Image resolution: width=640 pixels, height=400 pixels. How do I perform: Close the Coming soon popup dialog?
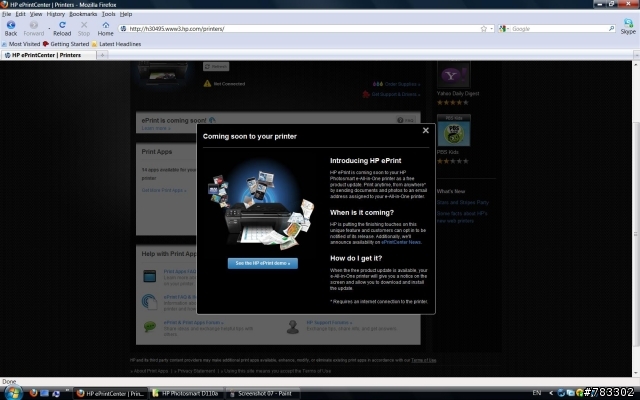[426, 130]
